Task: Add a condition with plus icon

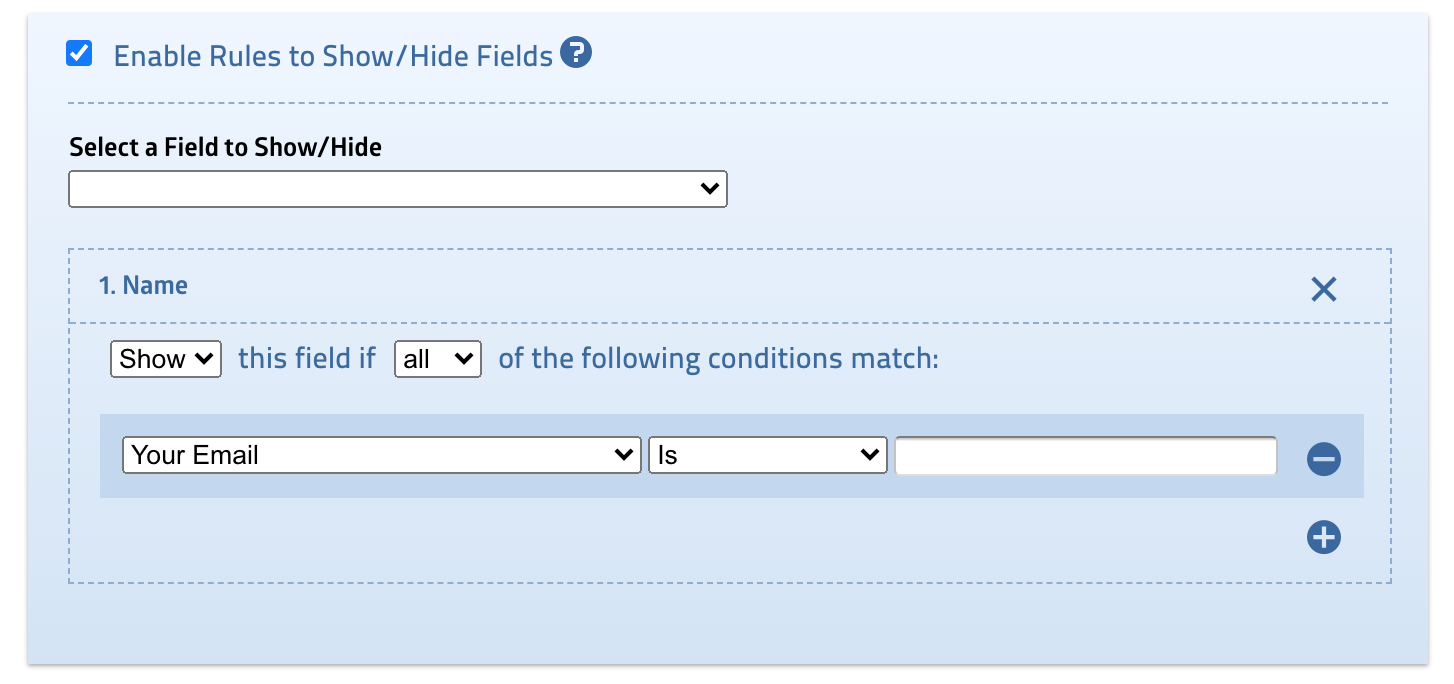Action: point(1323,538)
